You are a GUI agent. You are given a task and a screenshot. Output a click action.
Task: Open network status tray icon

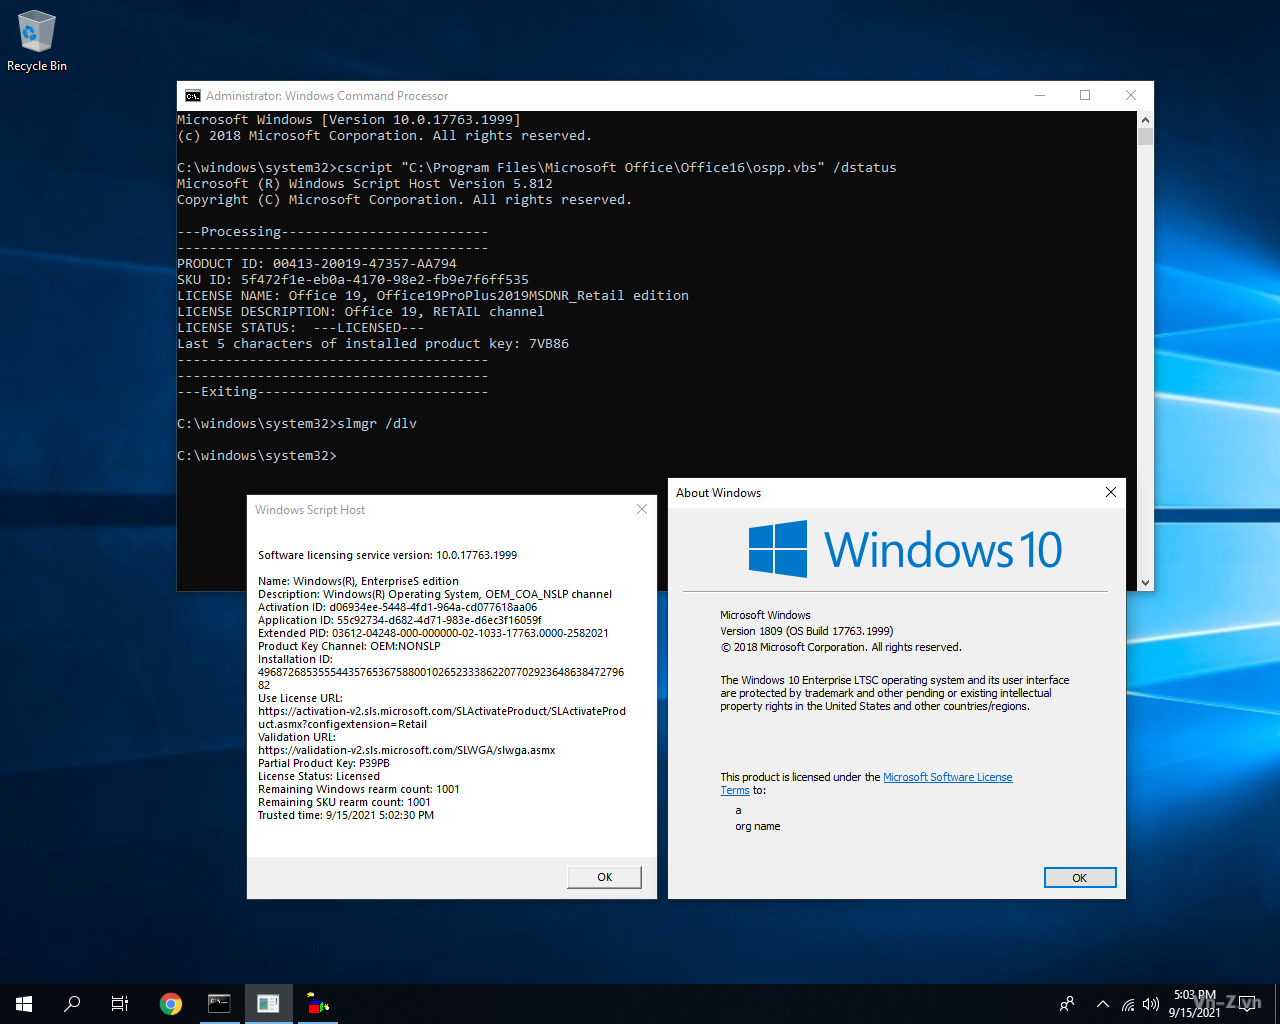click(x=1128, y=1004)
